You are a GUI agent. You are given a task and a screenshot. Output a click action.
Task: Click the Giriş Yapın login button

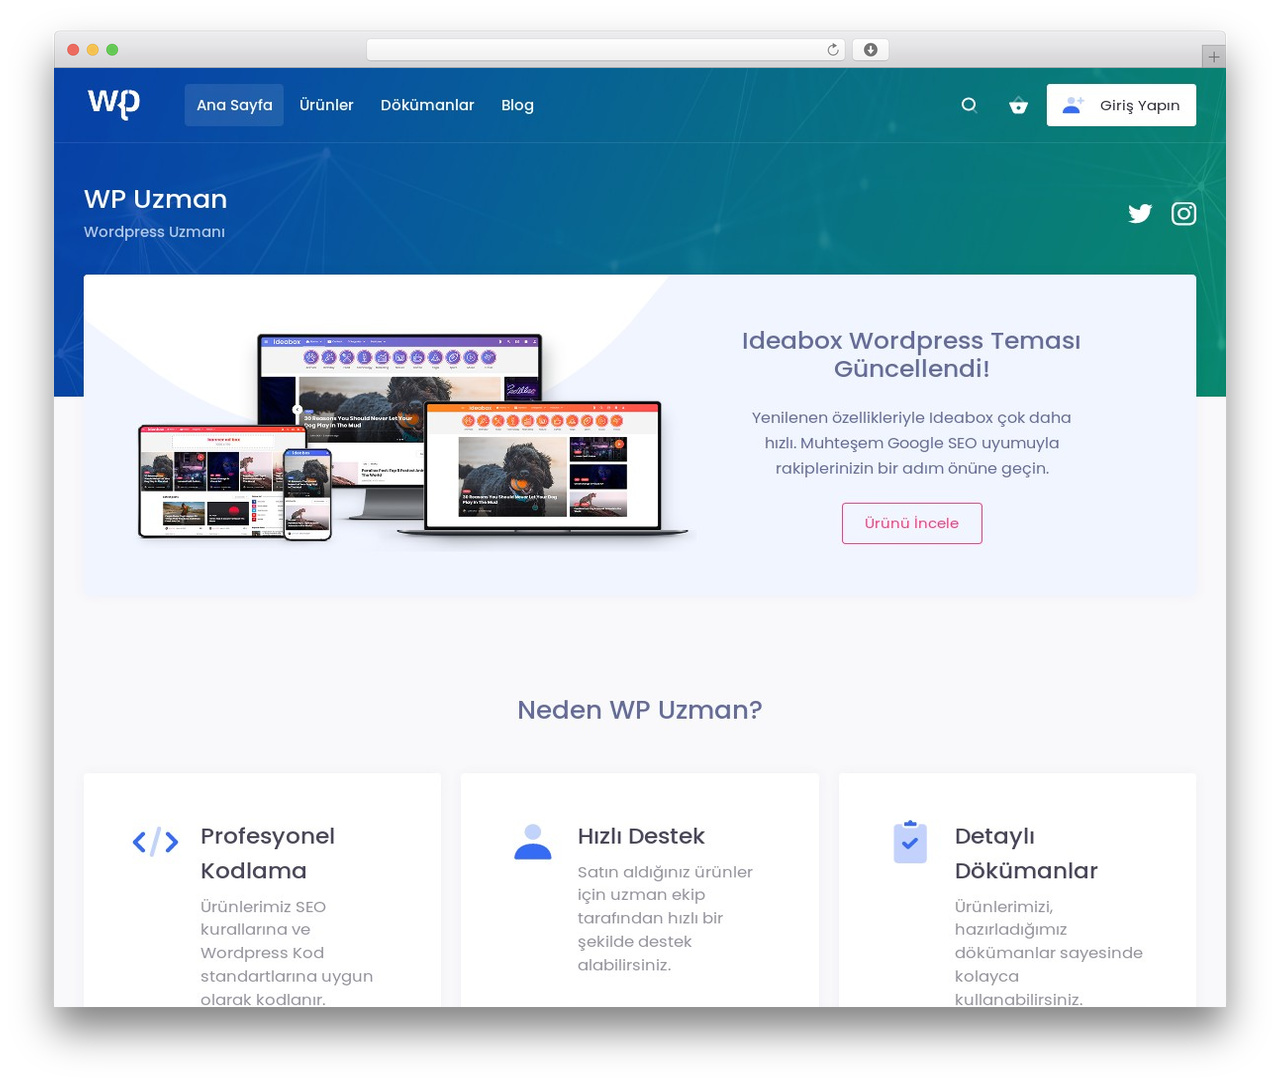[x=1121, y=105]
